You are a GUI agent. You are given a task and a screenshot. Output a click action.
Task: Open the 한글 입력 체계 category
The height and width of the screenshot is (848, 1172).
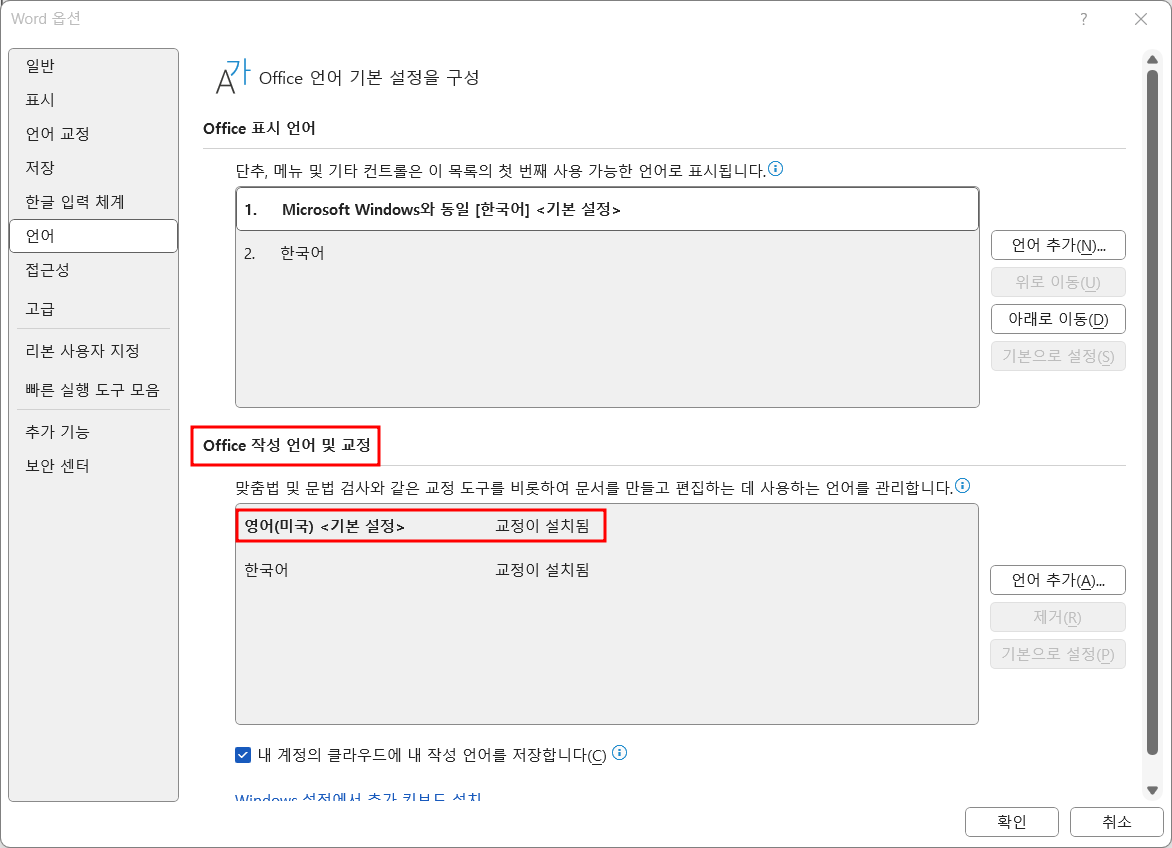coord(93,202)
